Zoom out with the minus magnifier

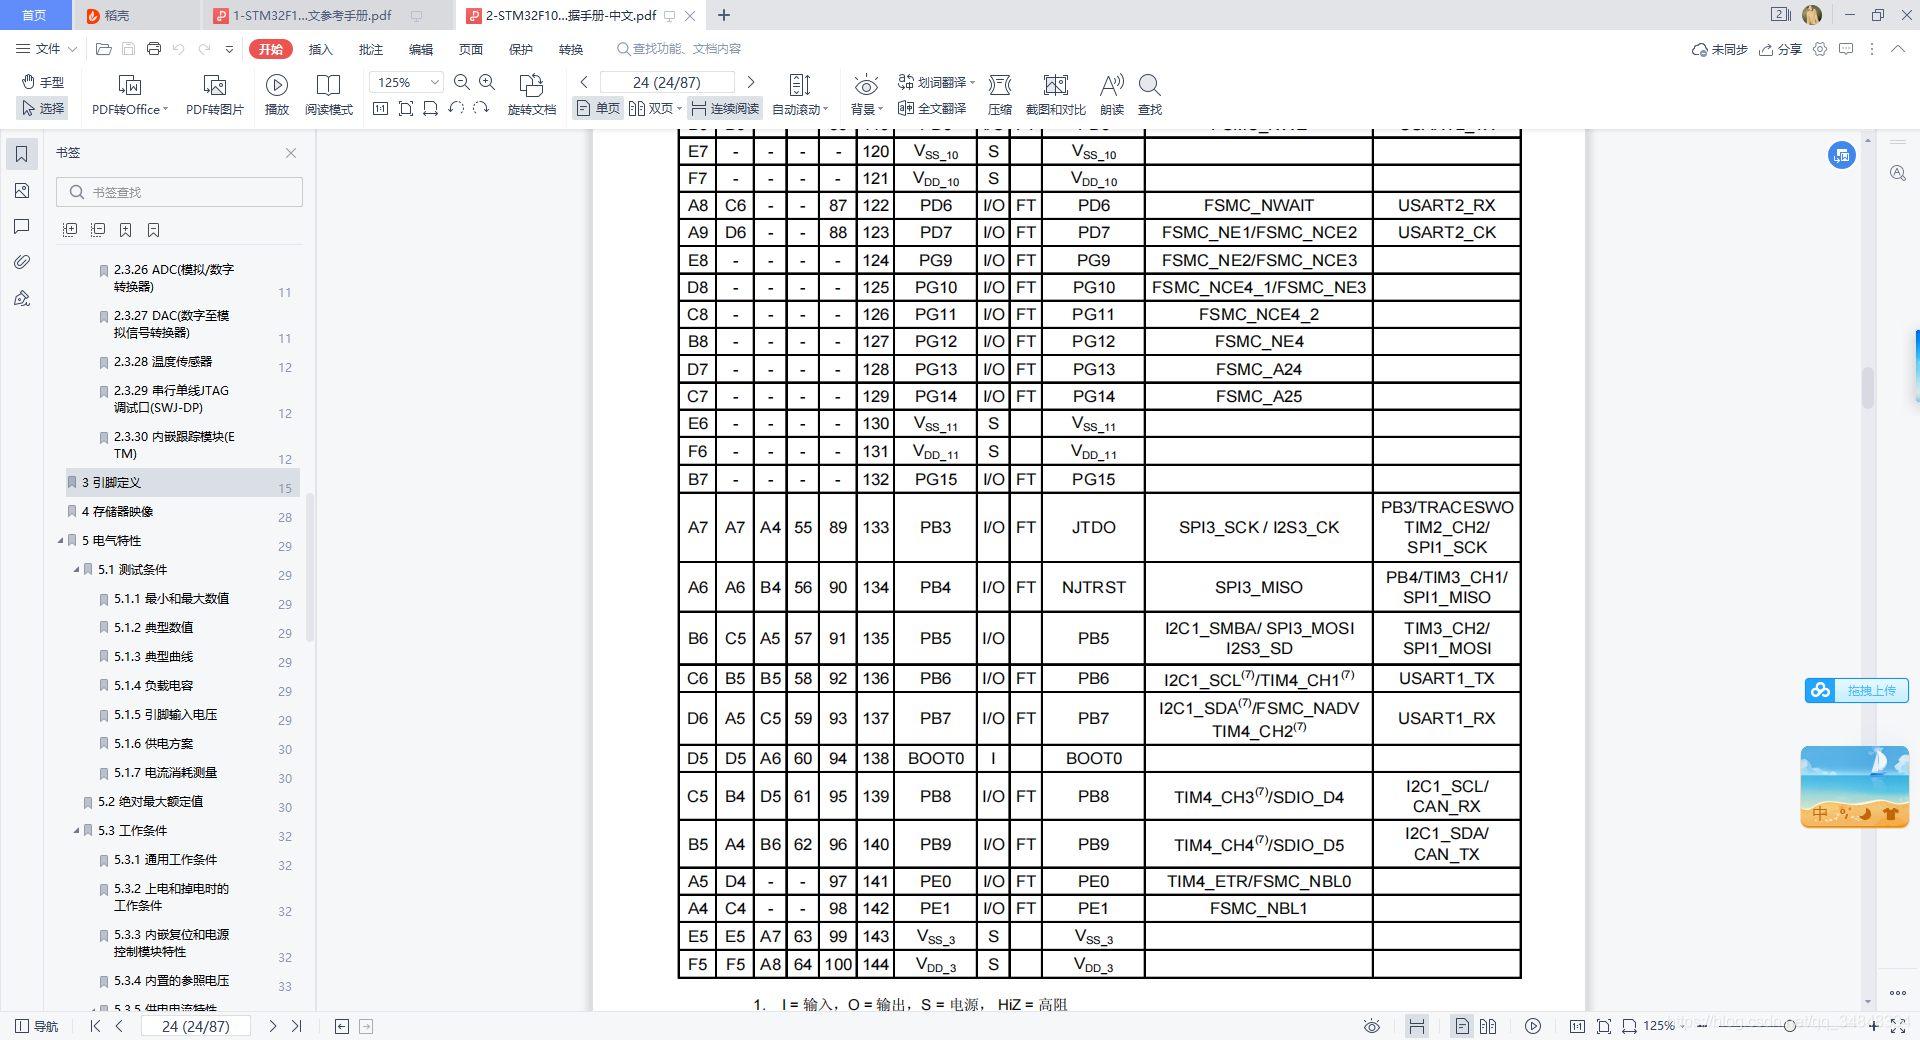click(462, 82)
